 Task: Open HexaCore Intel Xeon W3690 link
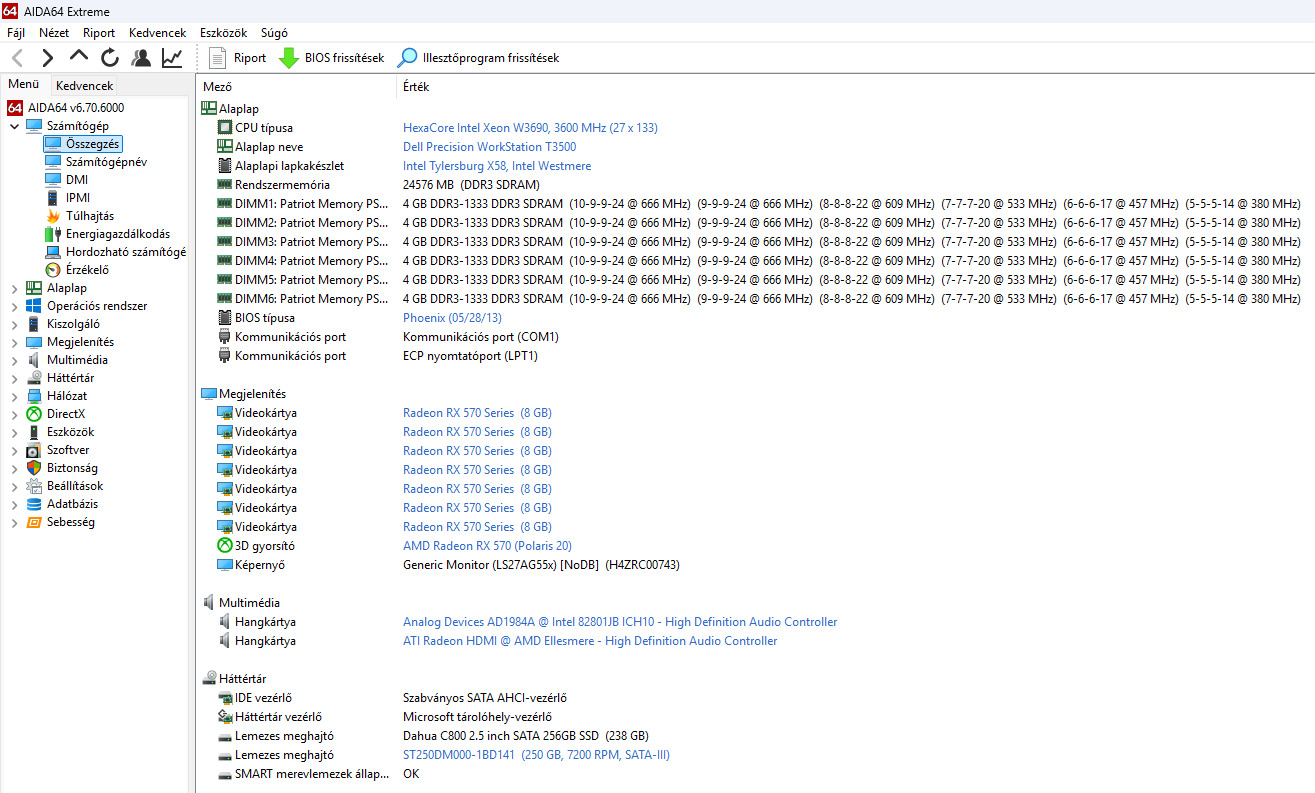[530, 128]
